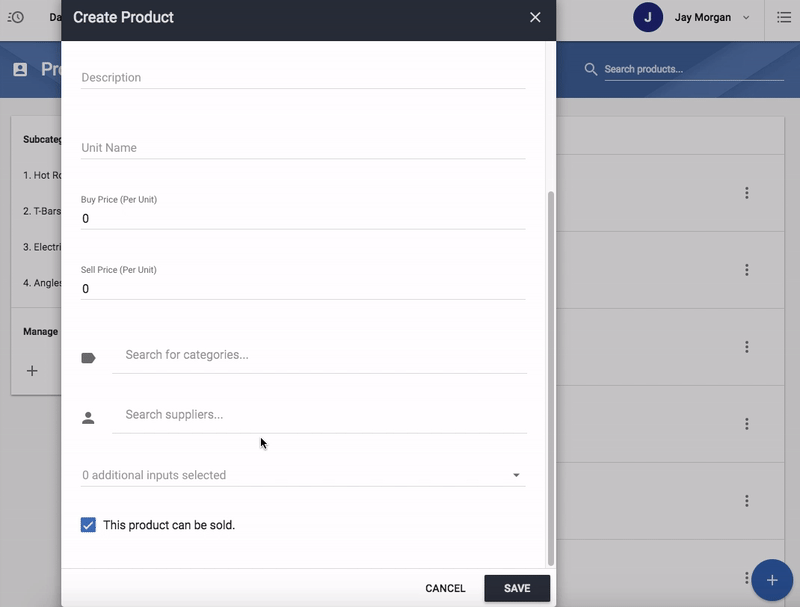This screenshot has width=800, height=607.
Task: Open the third row's three-dot menu
Action: point(746,347)
